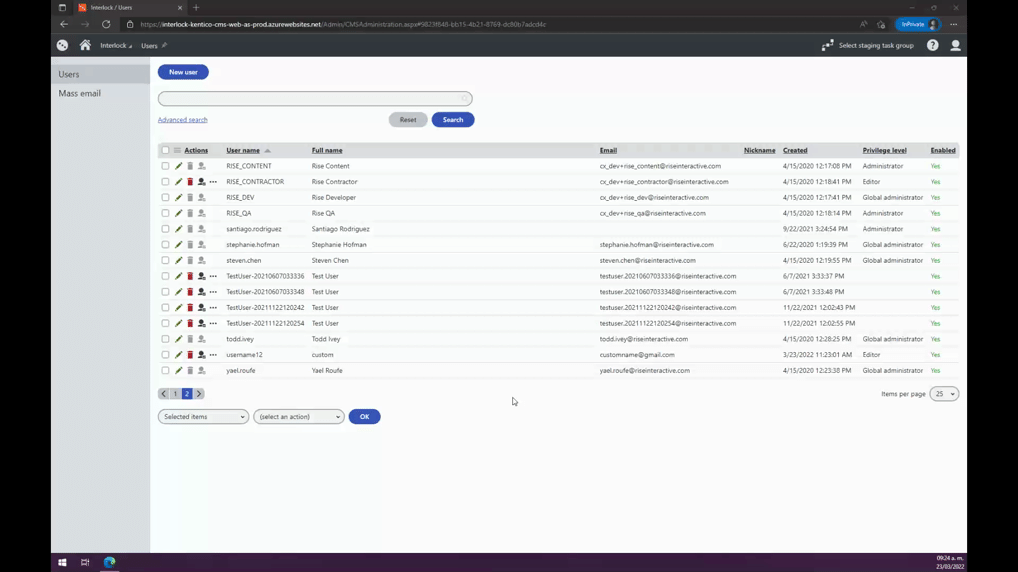Open more actions for username12 row

213,355
